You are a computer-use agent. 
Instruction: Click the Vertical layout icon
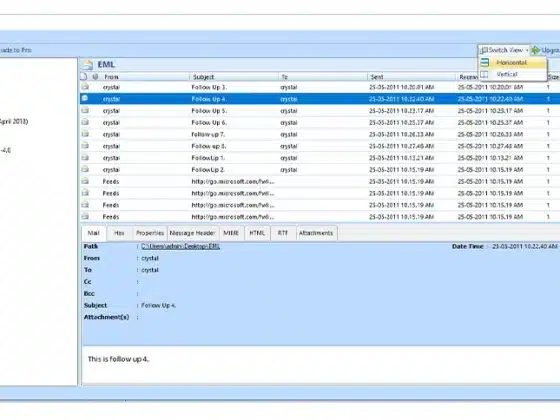tap(484, 74)
